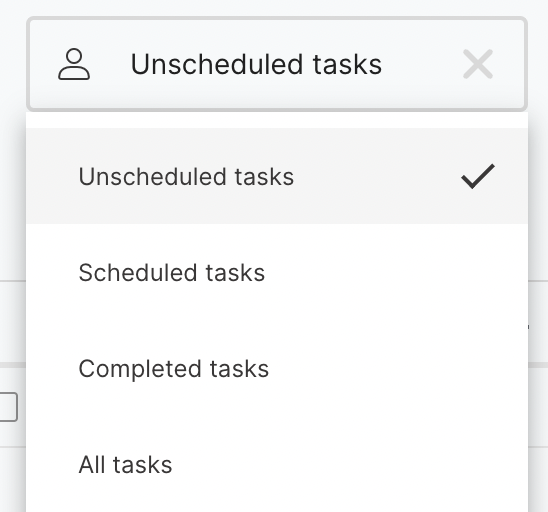This screenshot has width=548, height=512.
Task: Select All tasks in the dropdown
Action: [x=277, y=464]
